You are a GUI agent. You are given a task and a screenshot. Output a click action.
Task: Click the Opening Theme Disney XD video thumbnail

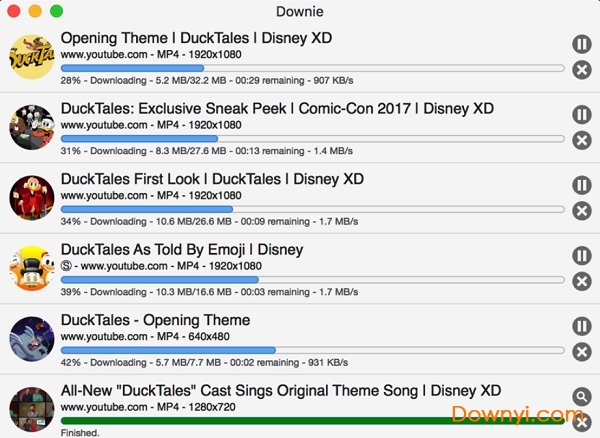(x=31, y=56)
